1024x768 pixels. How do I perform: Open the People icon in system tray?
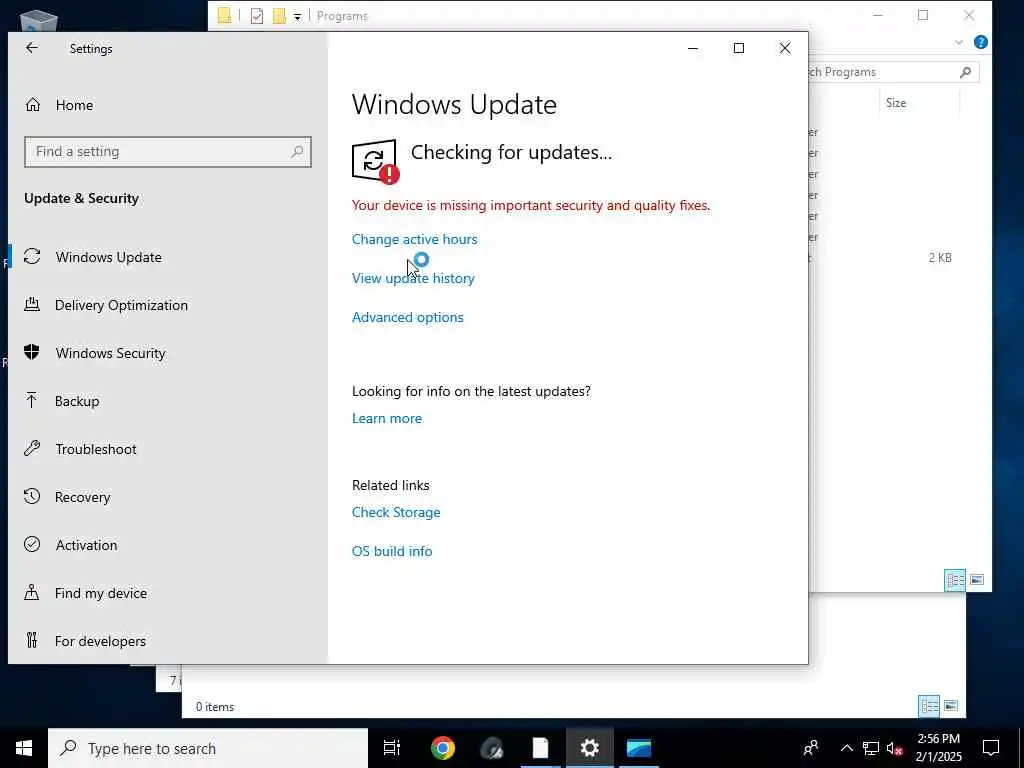[811, 748]
